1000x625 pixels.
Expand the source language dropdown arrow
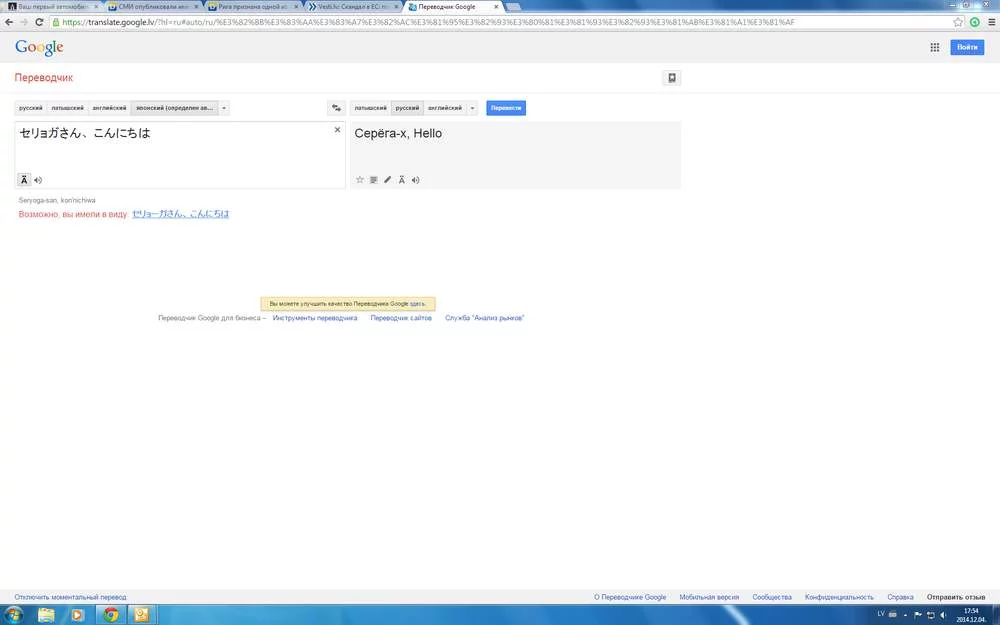tap(224, 108)
